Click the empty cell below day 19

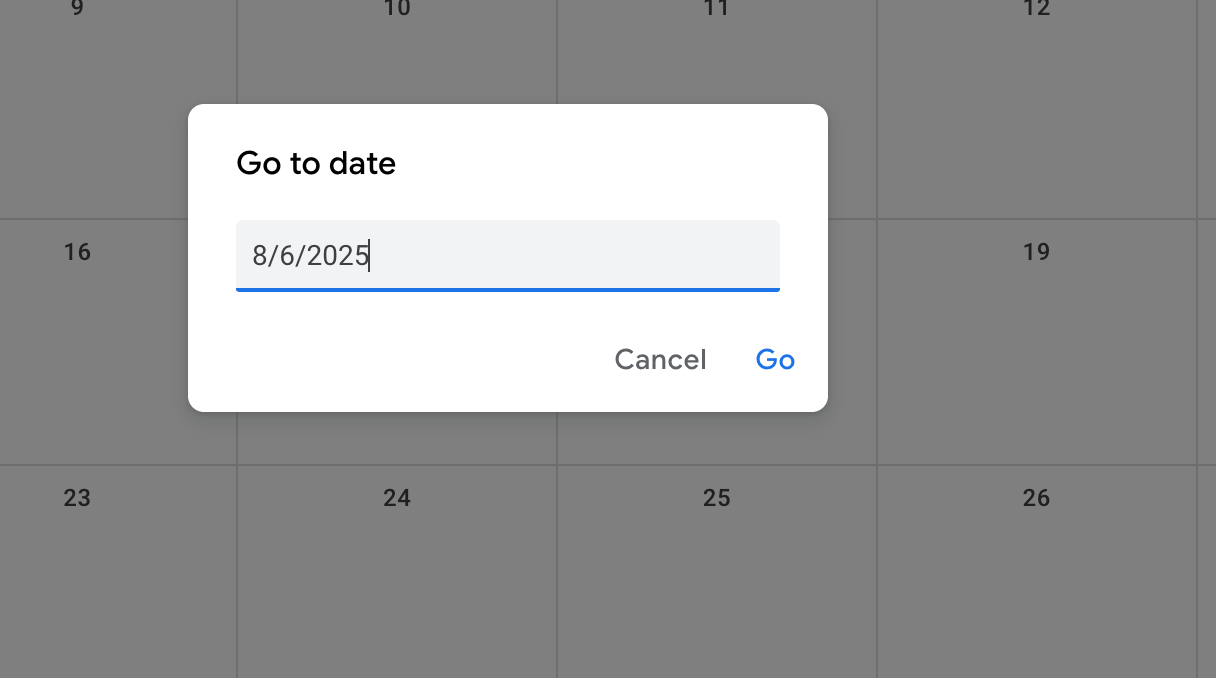1037,400
